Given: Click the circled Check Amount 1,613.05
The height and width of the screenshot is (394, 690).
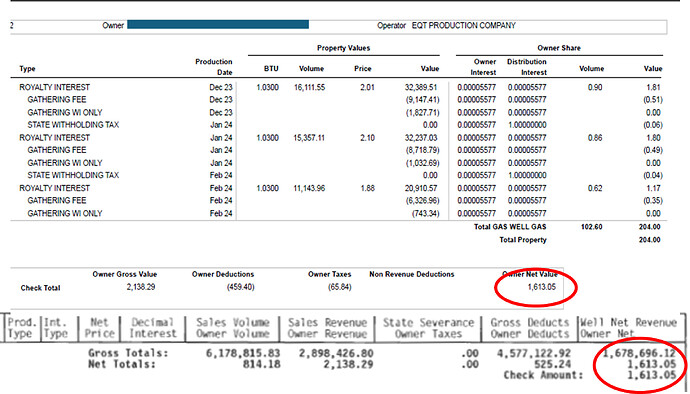Looking at the screenshot, I should coord(651,375).
